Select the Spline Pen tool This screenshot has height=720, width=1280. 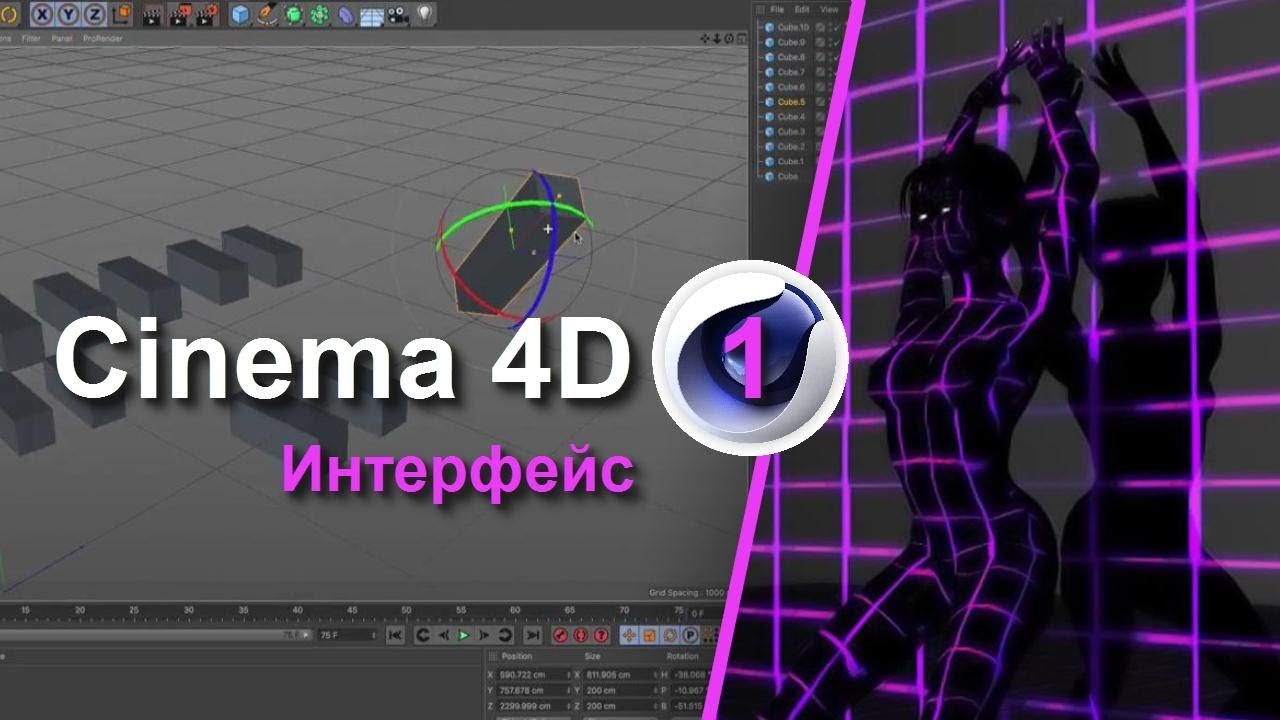[267, 14]
